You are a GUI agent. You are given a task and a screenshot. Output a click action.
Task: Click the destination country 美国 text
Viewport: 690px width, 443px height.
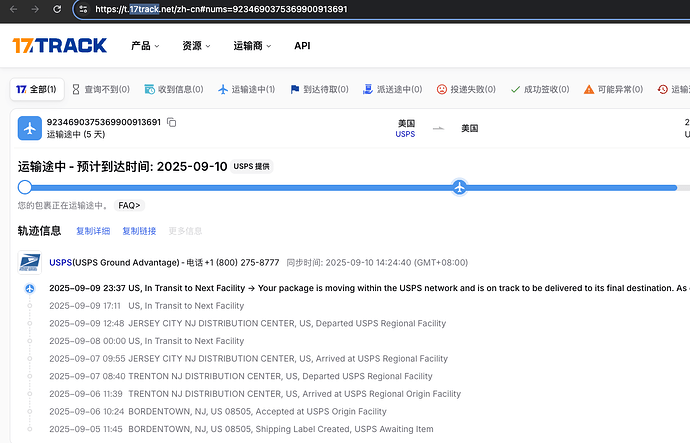point(470,128)
